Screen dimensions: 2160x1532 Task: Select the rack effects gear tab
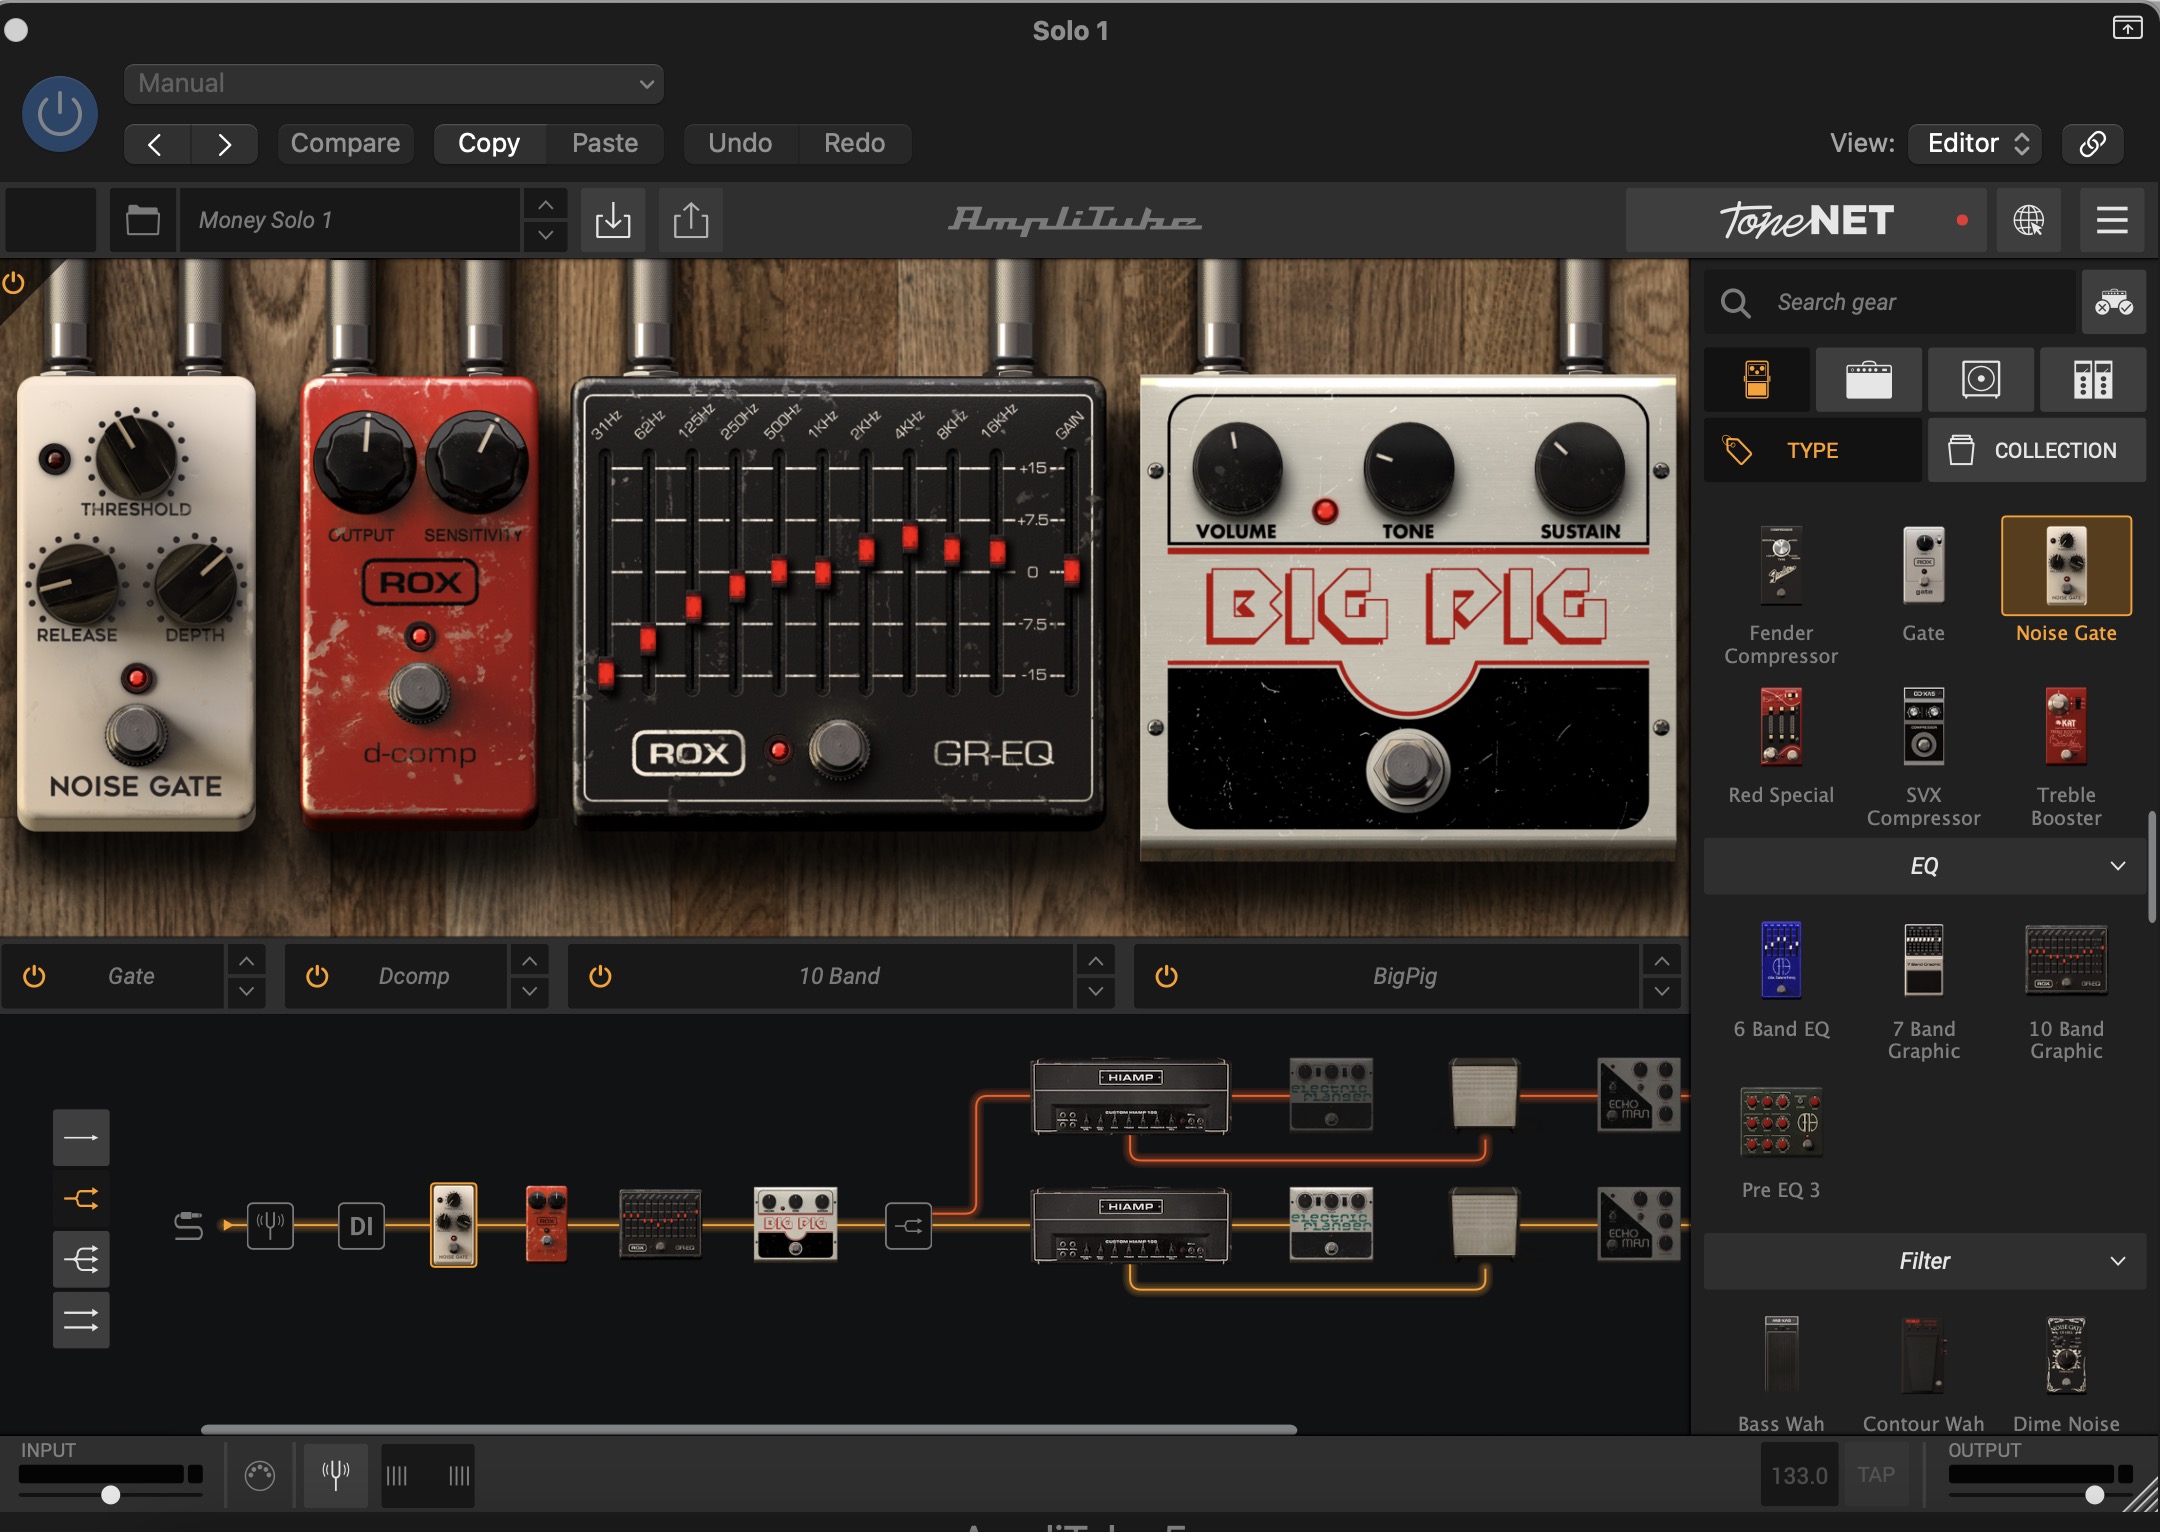click(2093, 380)
